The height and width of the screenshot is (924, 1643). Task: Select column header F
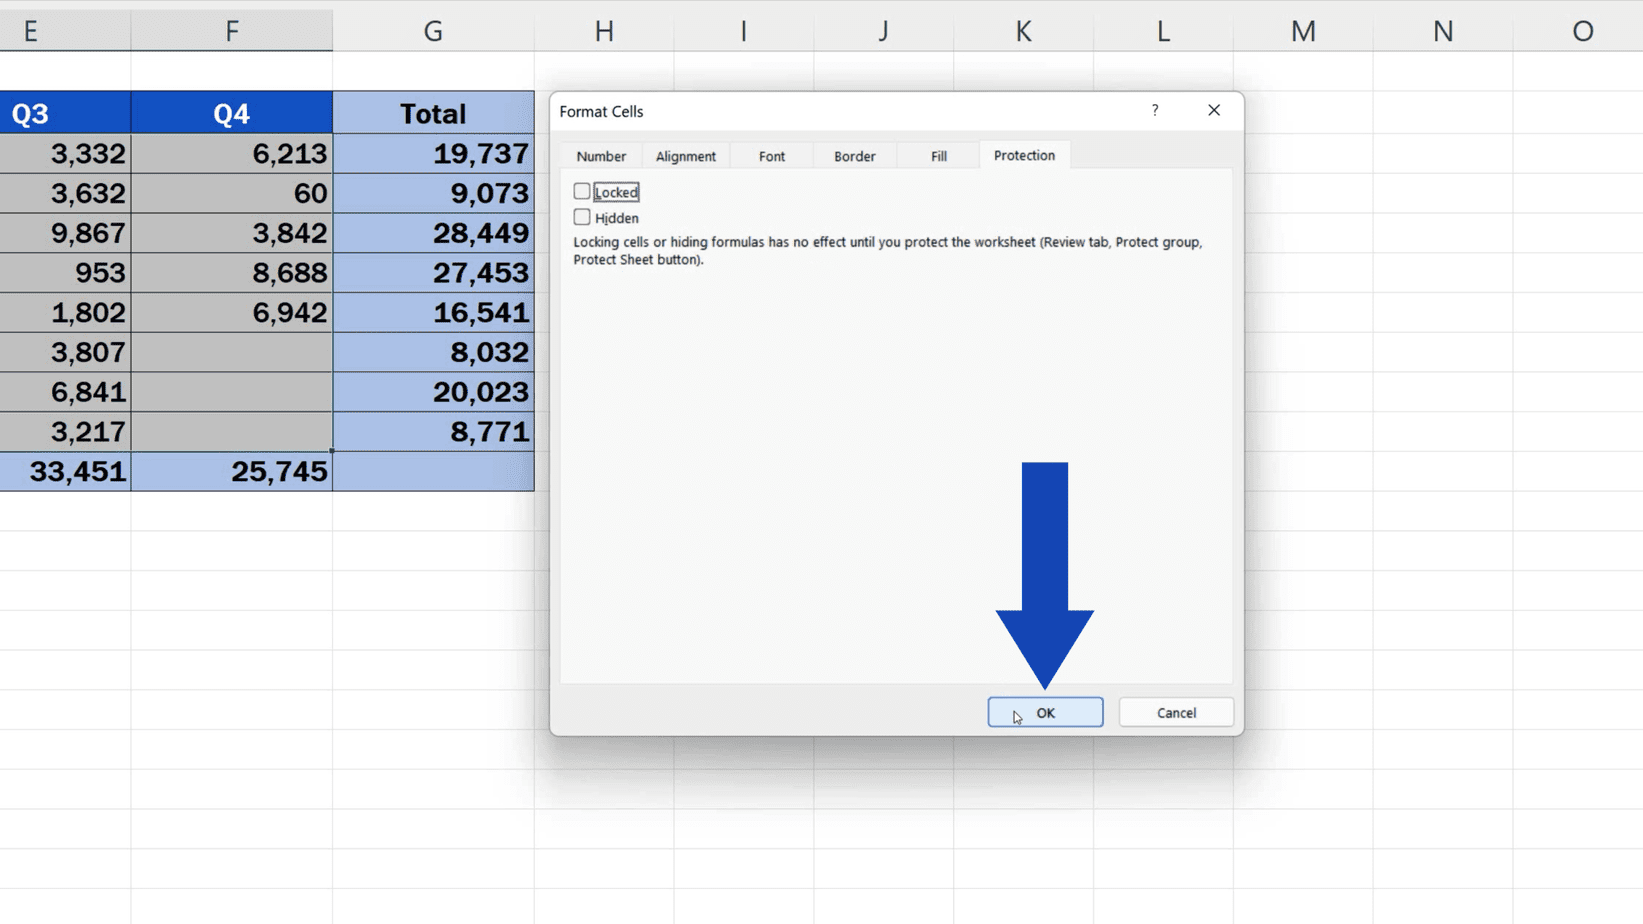(x=231, y=30)
